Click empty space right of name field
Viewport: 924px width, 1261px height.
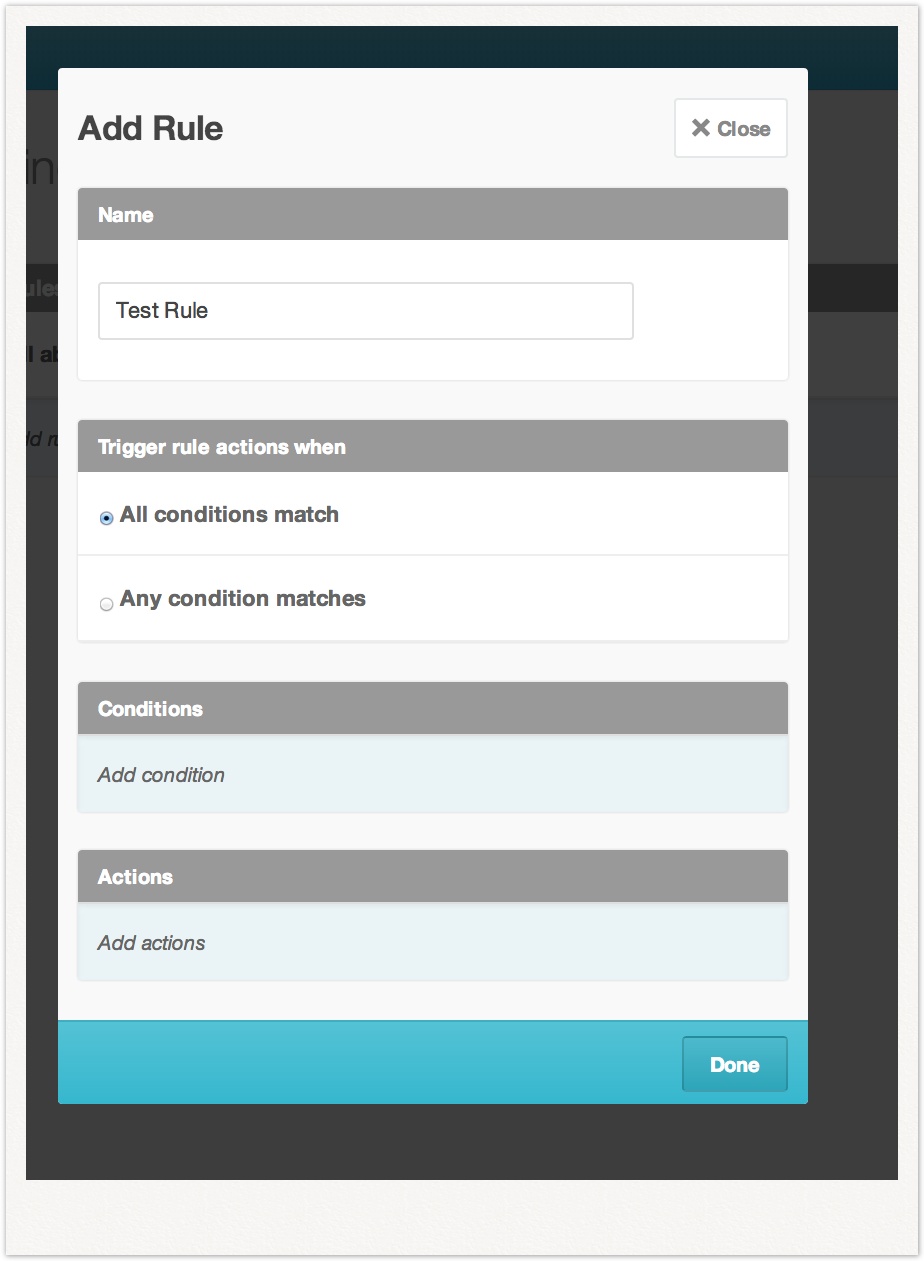click(710, 311)
